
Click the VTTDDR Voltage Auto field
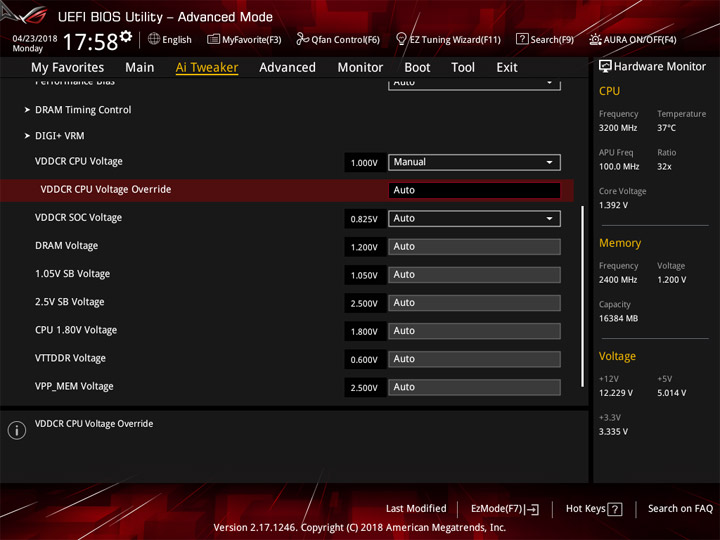[474, 359]
